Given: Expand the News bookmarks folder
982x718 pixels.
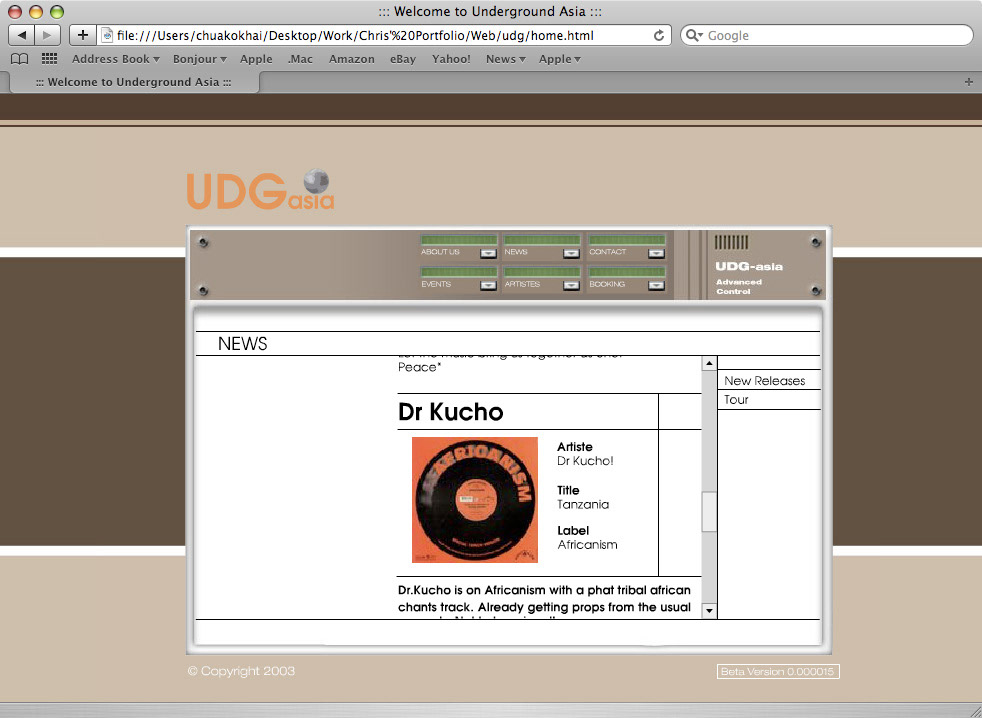Looking at the screenshot, I should tap(505, 59).
